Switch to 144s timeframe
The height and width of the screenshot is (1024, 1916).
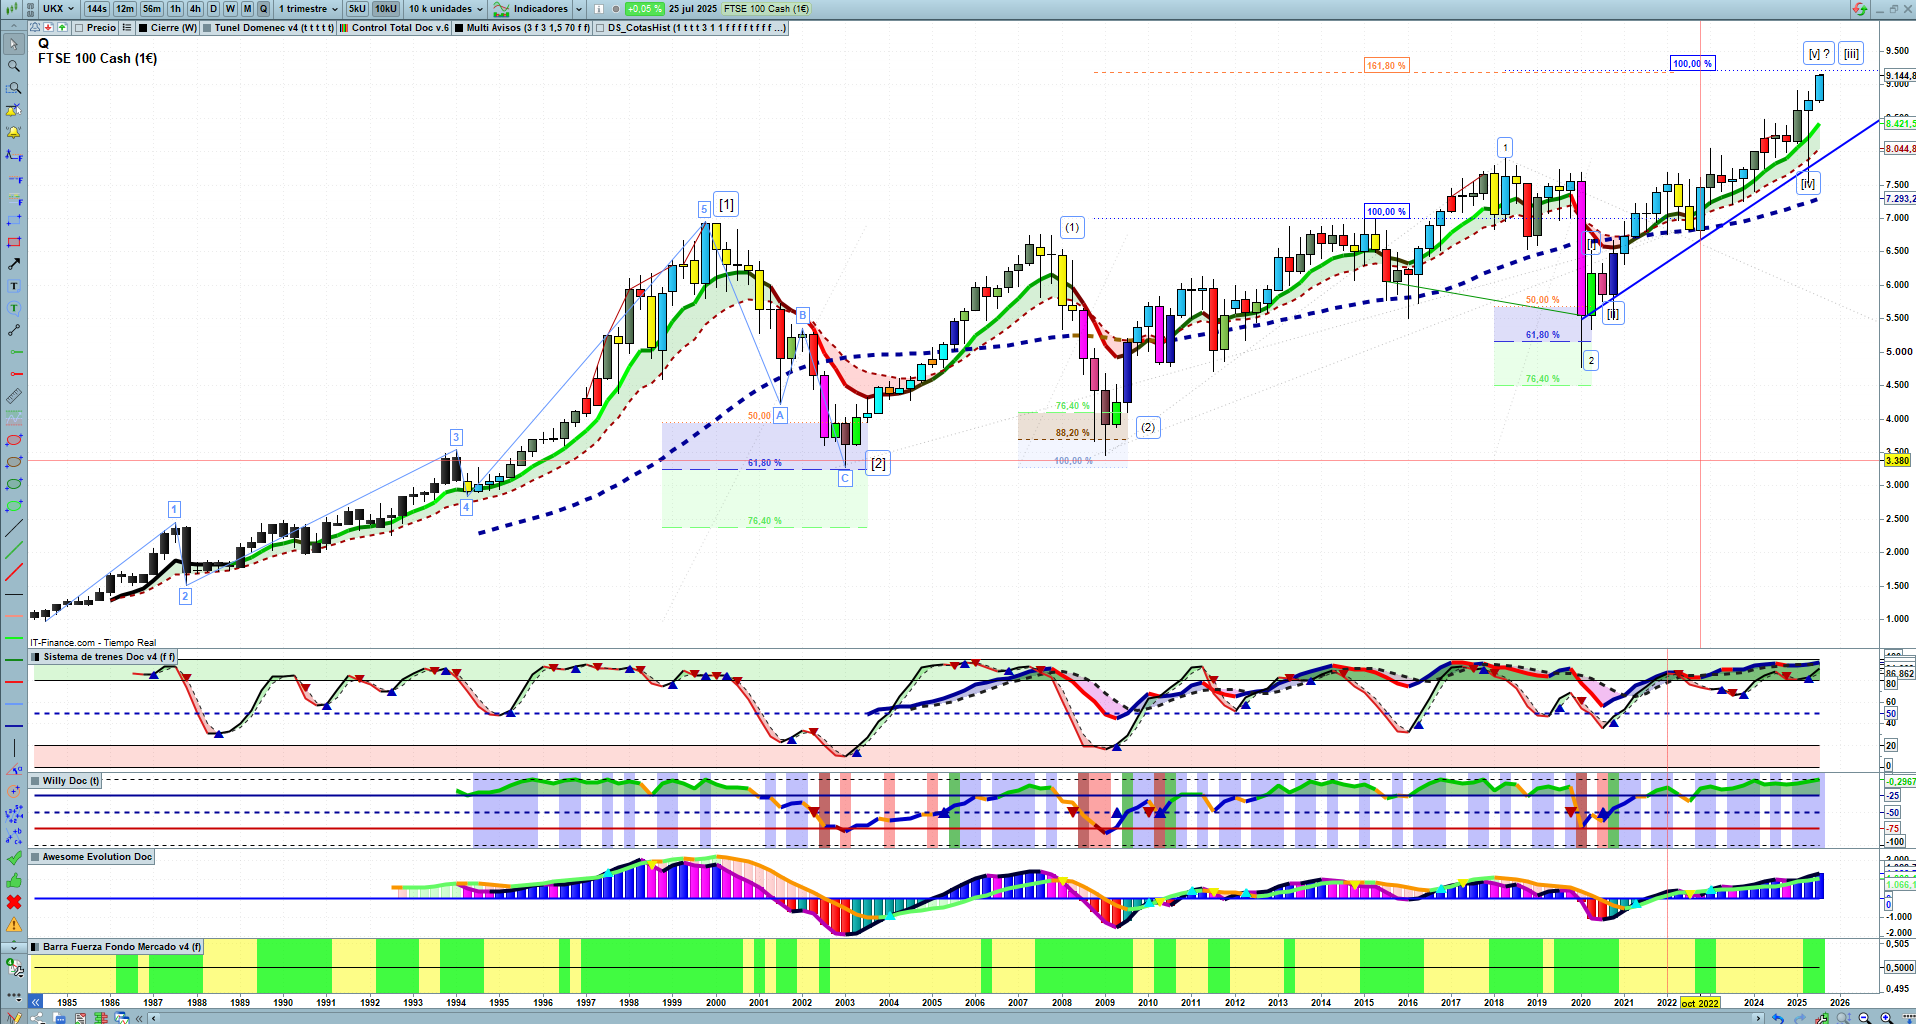click(x=97, y=9)
